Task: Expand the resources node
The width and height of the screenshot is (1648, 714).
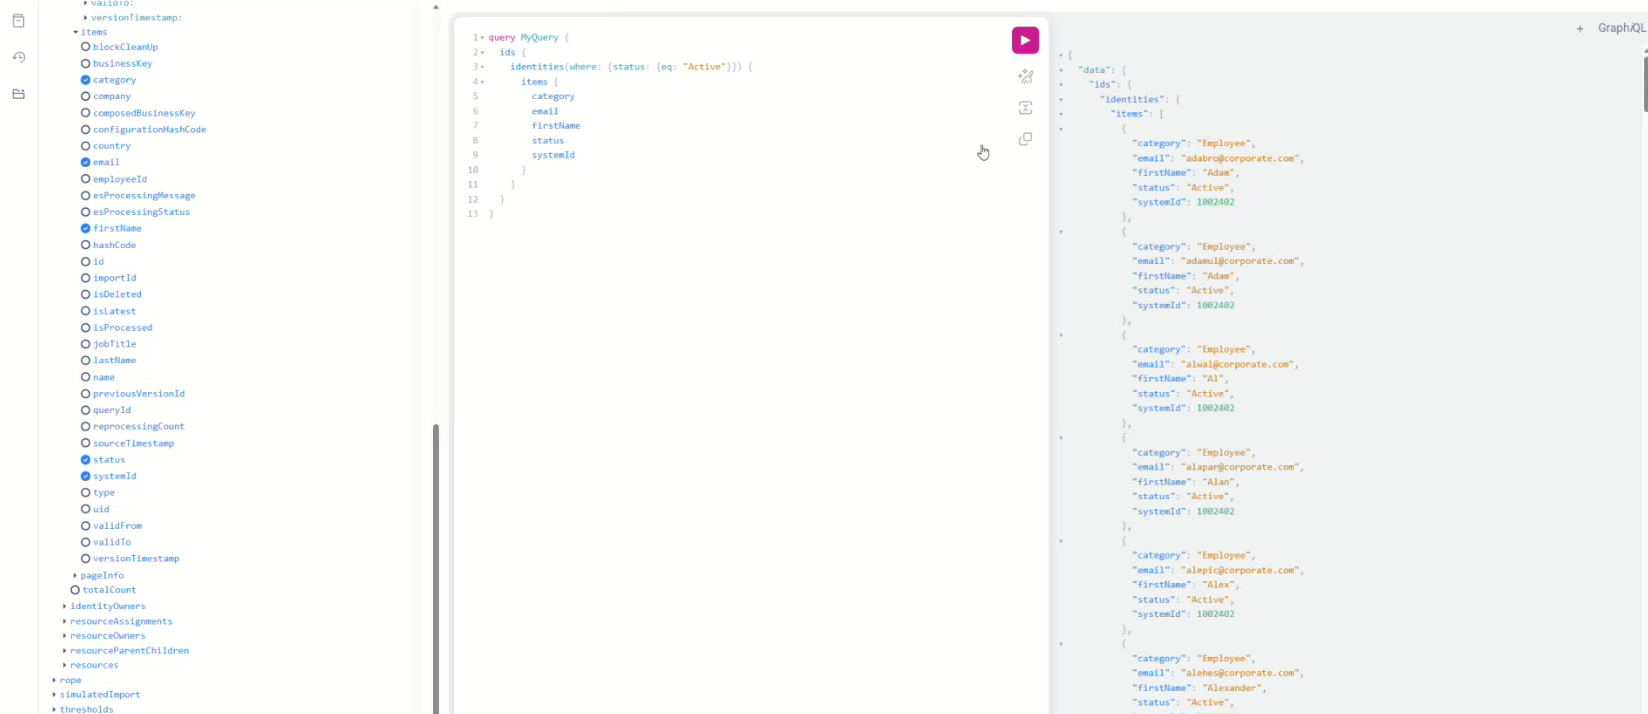Action: pos(65,665)
